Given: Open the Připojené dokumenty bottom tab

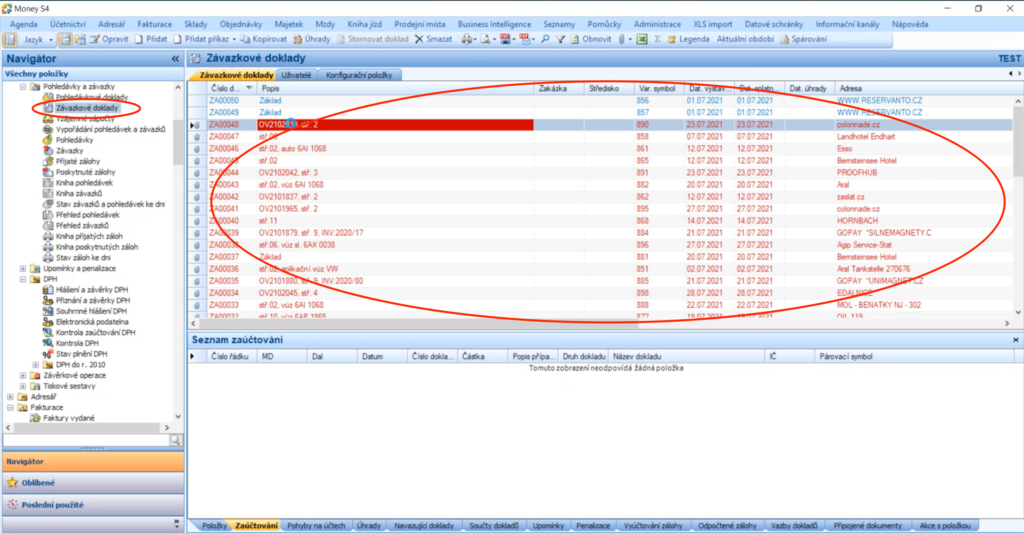Looking at the screenshot, I should pyautogui.click(x=867, y=525).
